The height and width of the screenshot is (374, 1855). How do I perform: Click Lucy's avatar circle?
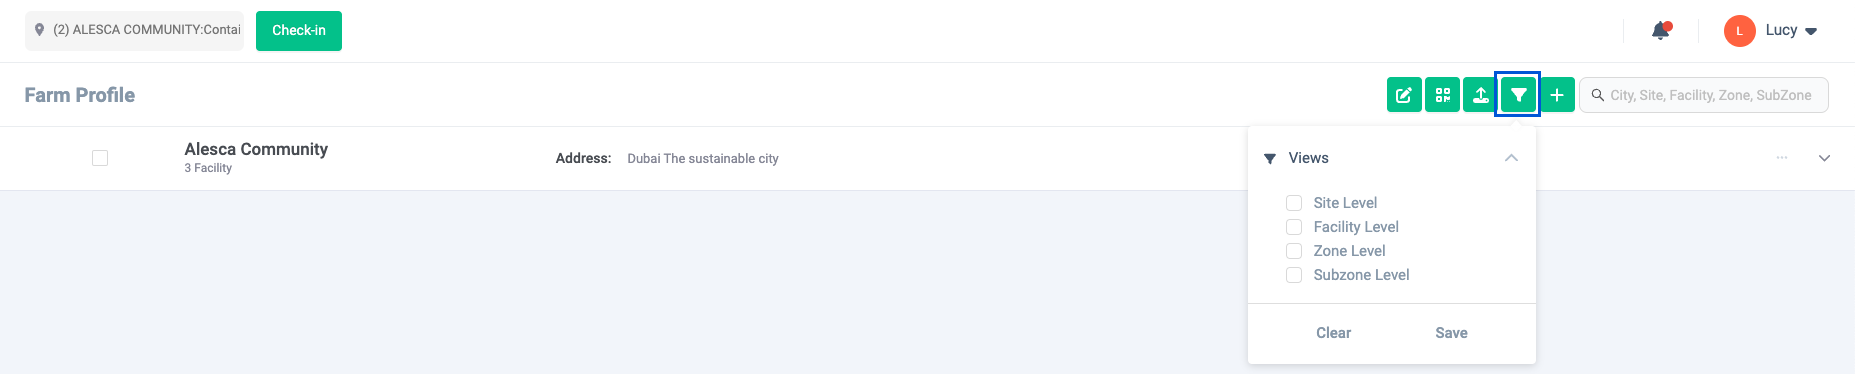(x=1740, y=31)
